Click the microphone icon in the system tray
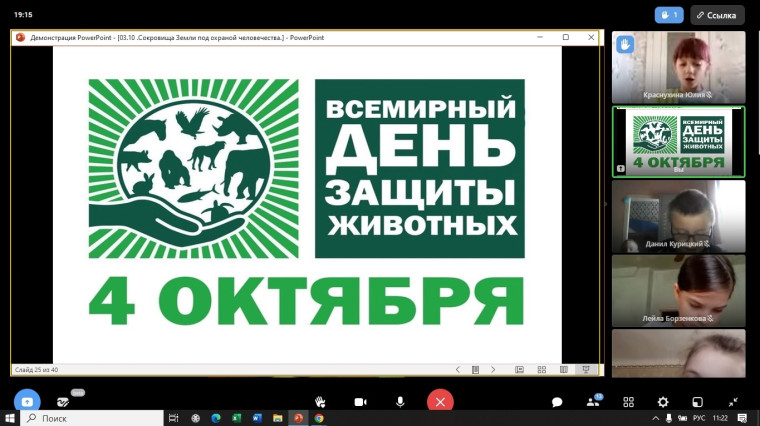 tap(669, 418)
